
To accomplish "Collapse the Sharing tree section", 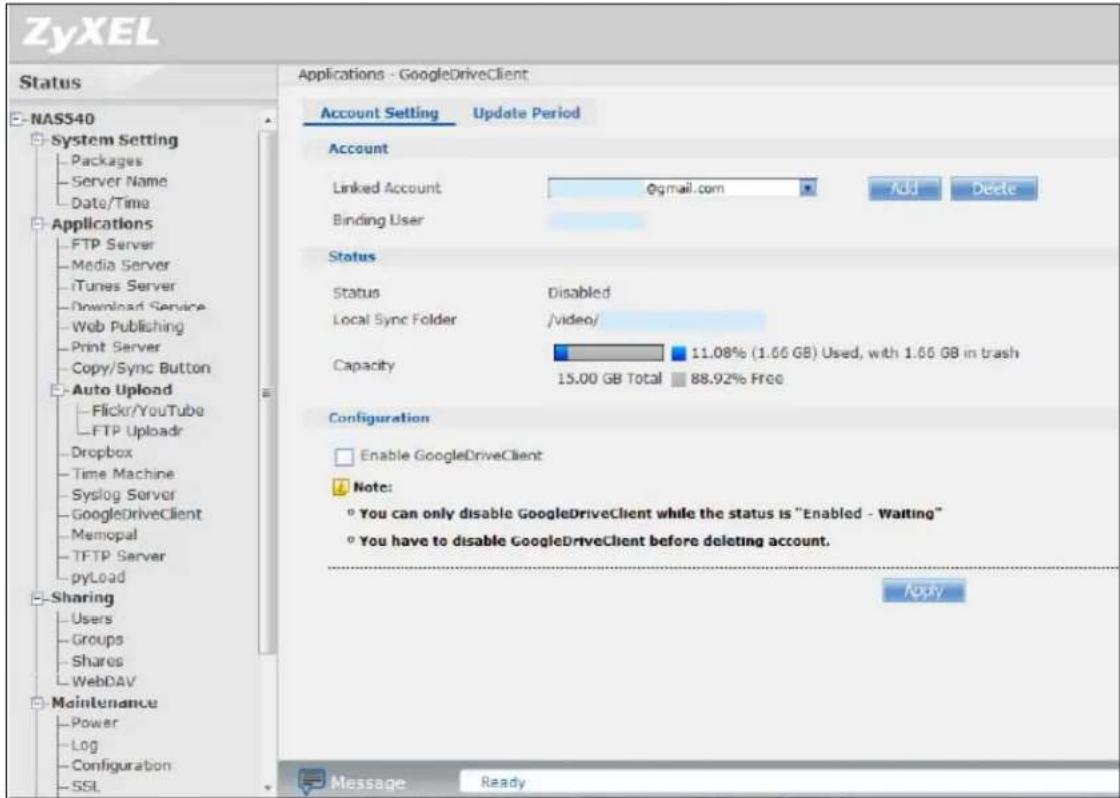I will pos(38,598).
